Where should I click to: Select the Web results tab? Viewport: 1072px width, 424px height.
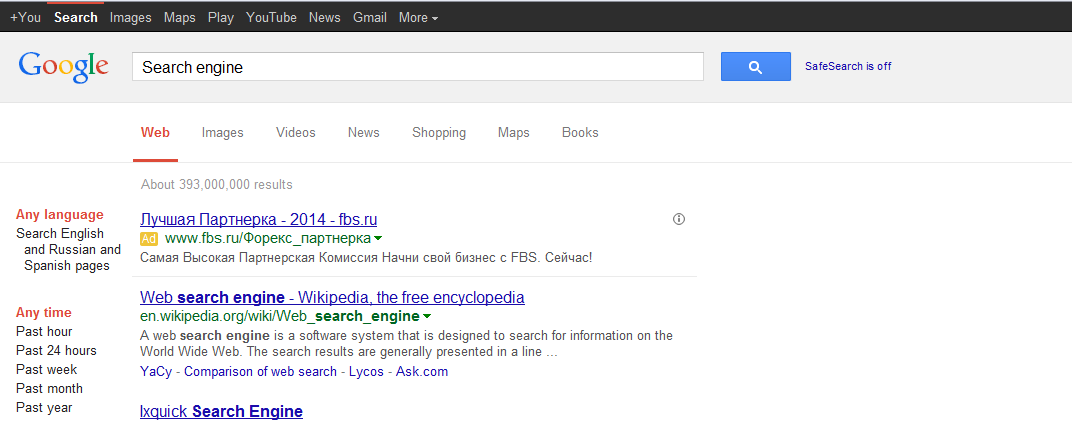(155, 133)
